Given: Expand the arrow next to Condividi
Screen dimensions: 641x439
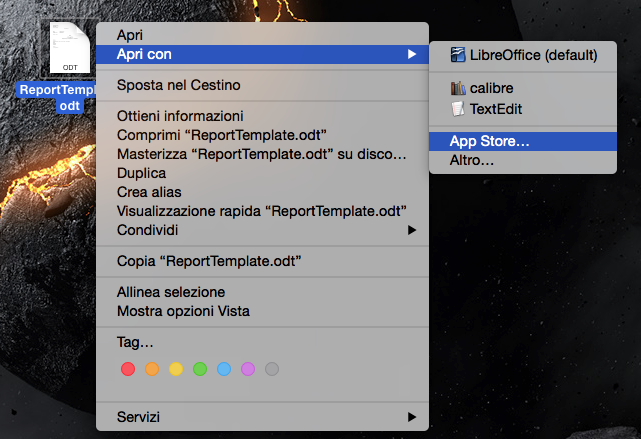Looking at the screenshot, I should pos(412,230).
